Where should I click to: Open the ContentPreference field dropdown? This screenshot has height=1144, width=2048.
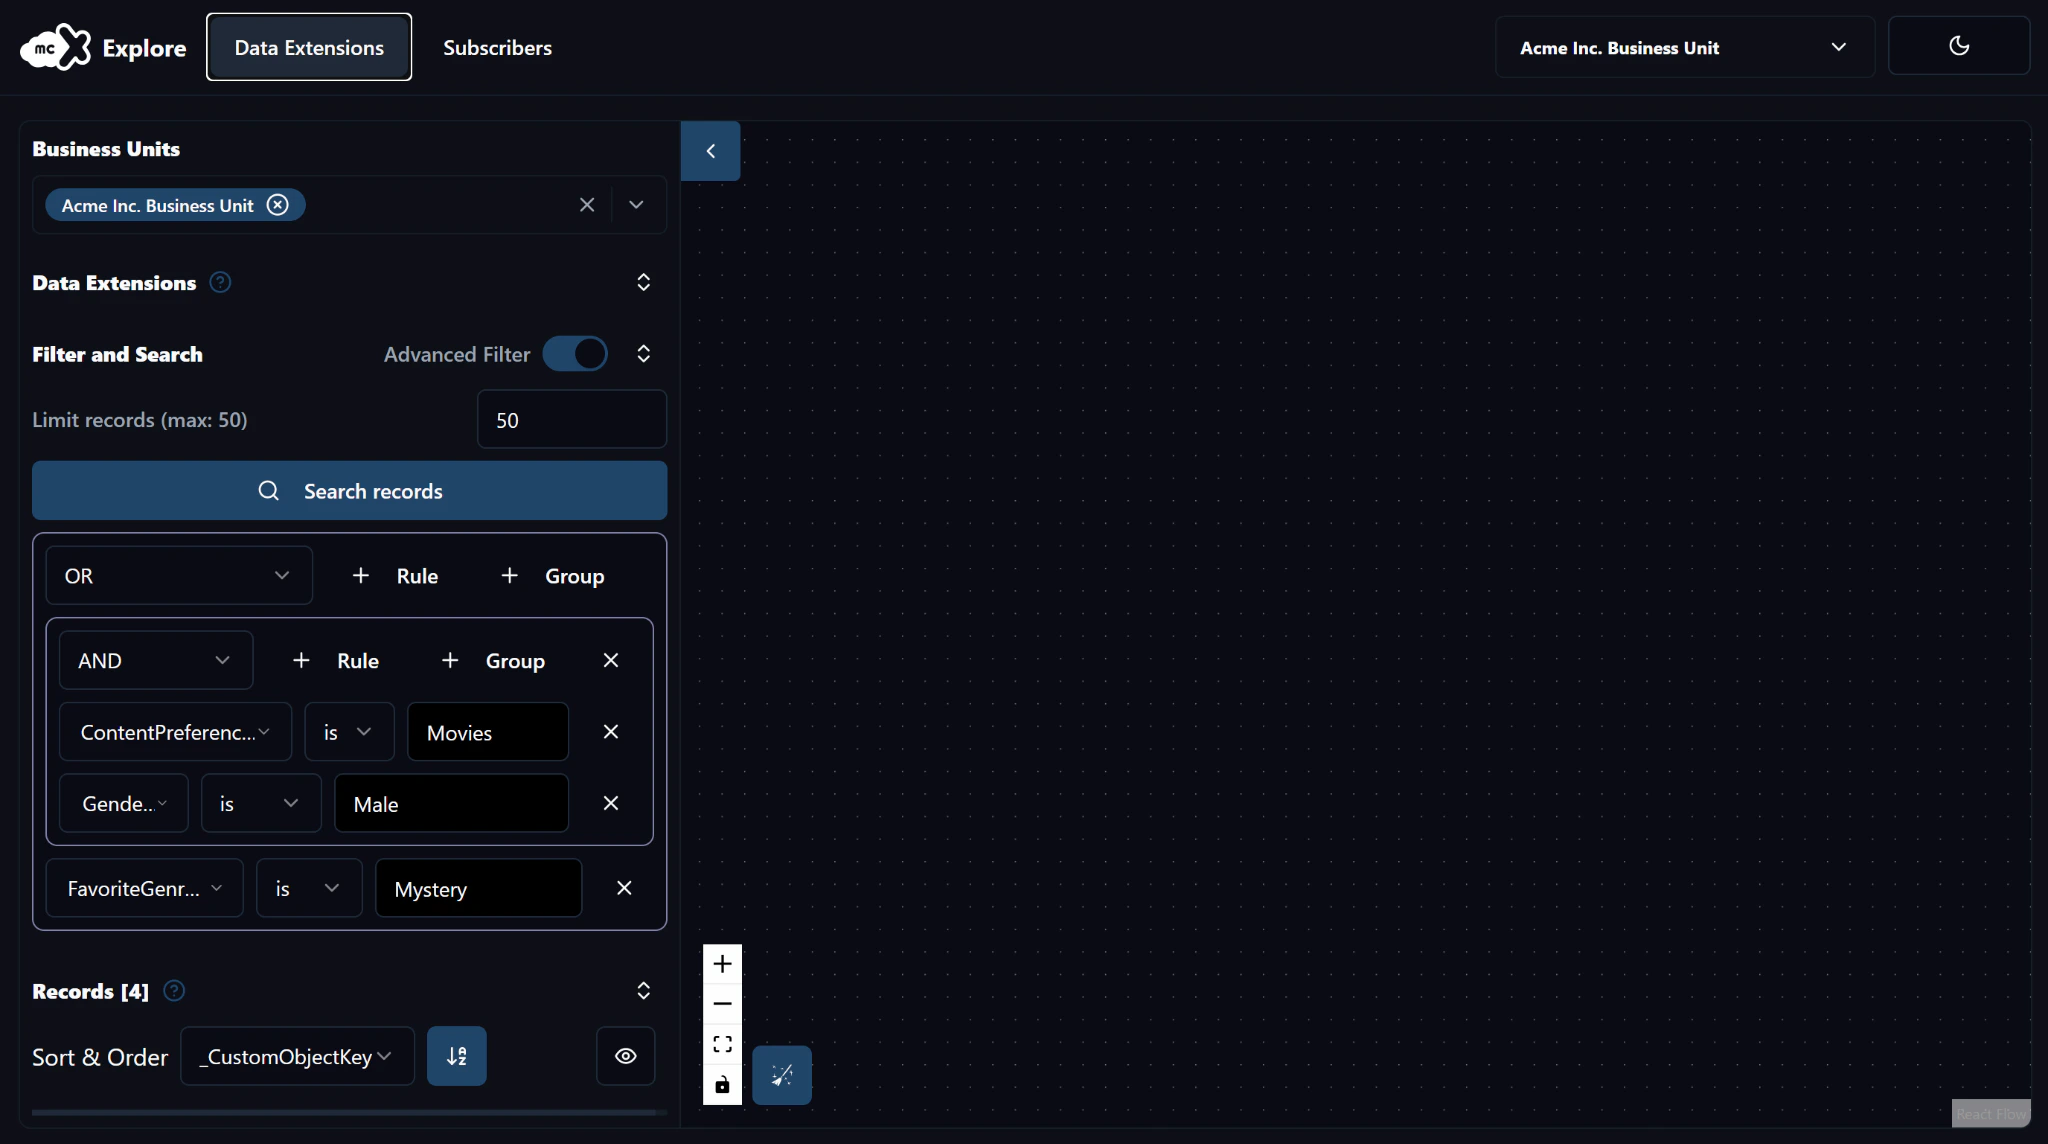click(x=176, y=733)
